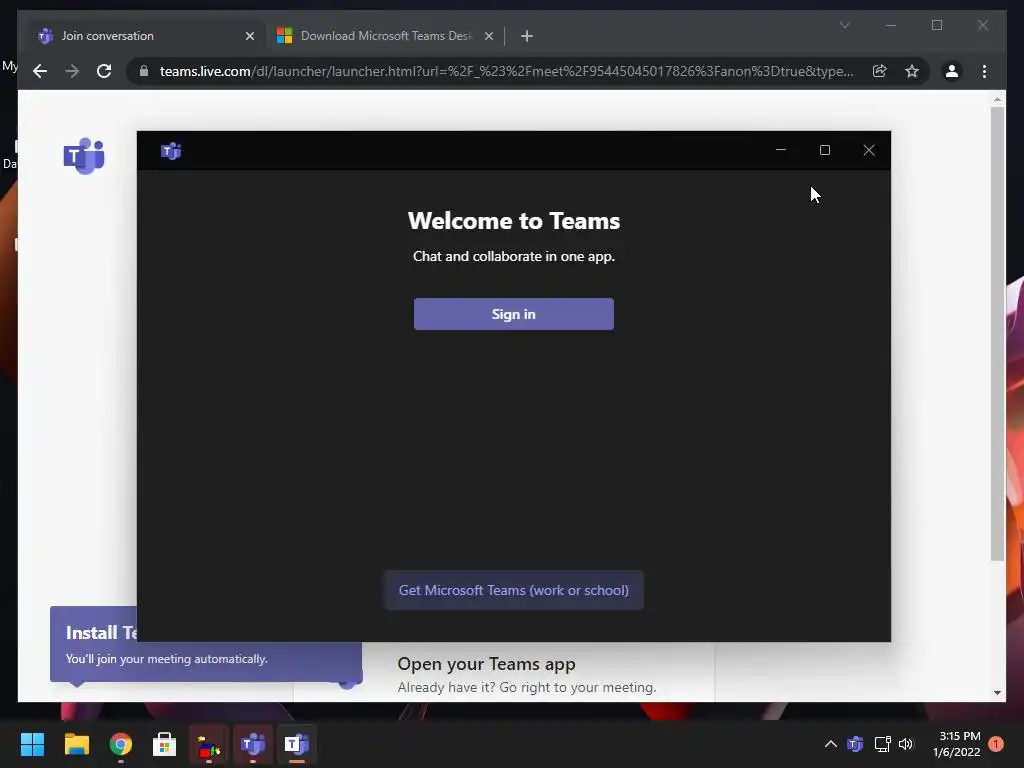Click scrollbar up arrow on page

click(997, 100)
